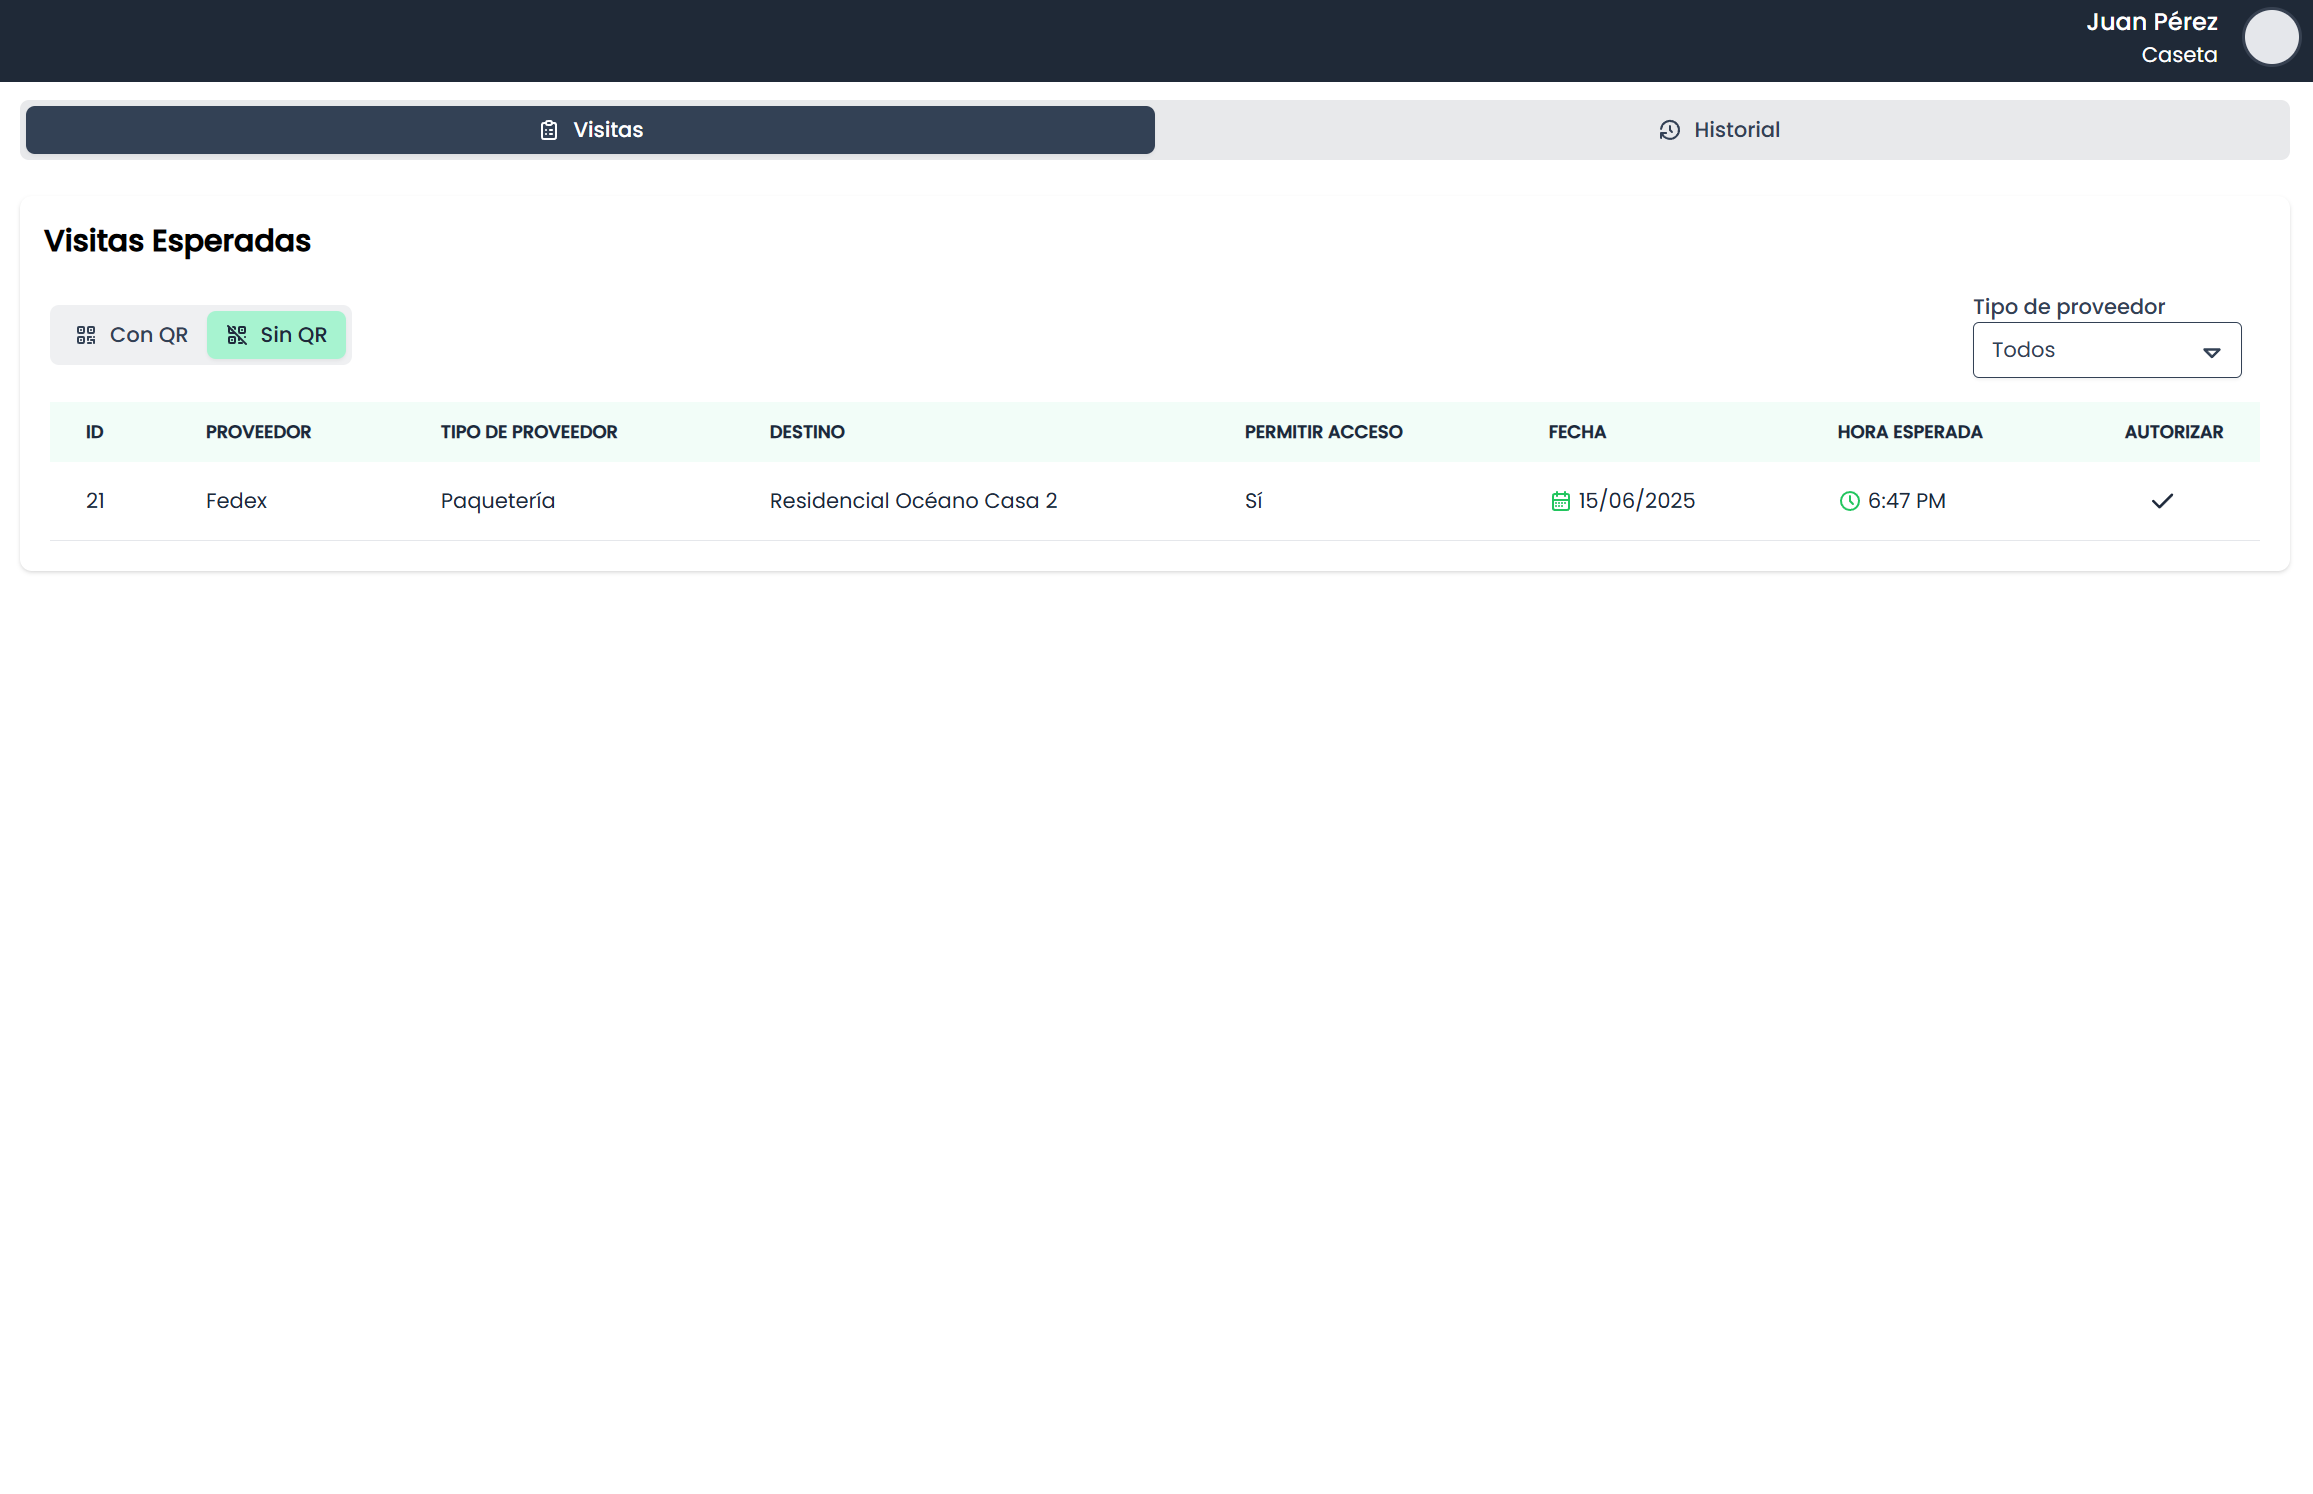This screenshot has width=2313, height=1494.
Task: Click the authorize checkmark for Fedex
Action: [x=2162, y=501]
